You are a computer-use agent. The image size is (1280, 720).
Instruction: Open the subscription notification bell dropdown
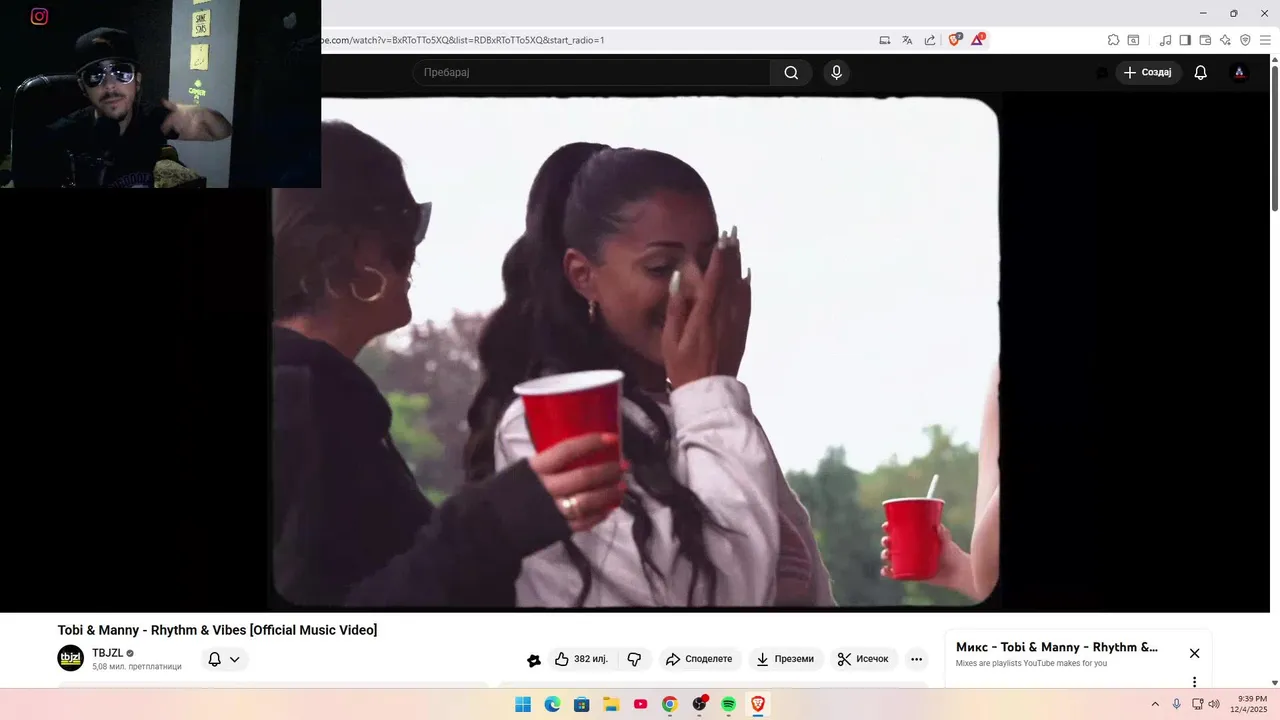(224, 659)
